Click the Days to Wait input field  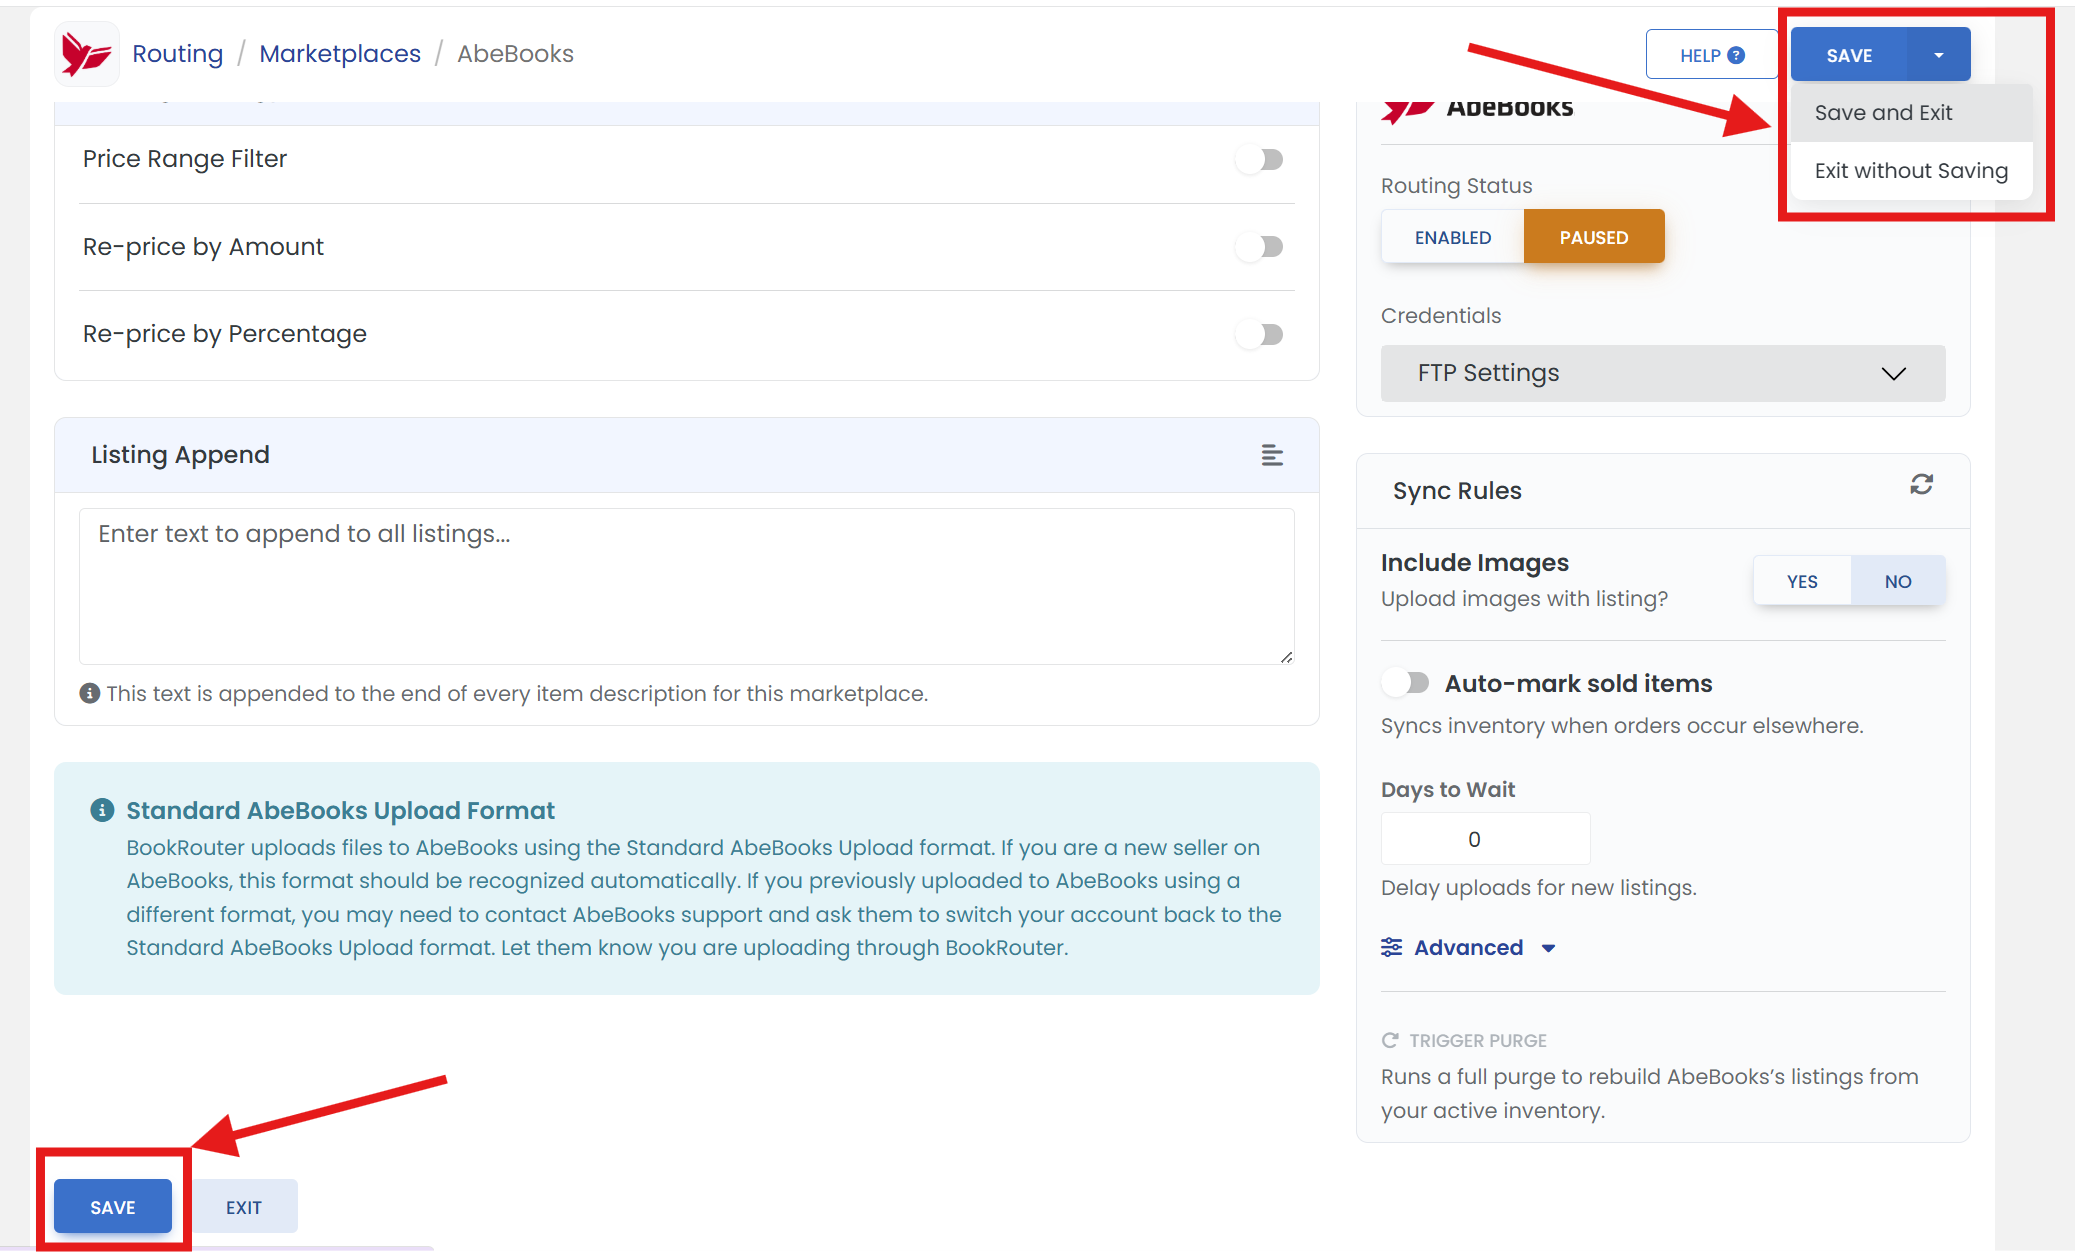coord(1485,839)
